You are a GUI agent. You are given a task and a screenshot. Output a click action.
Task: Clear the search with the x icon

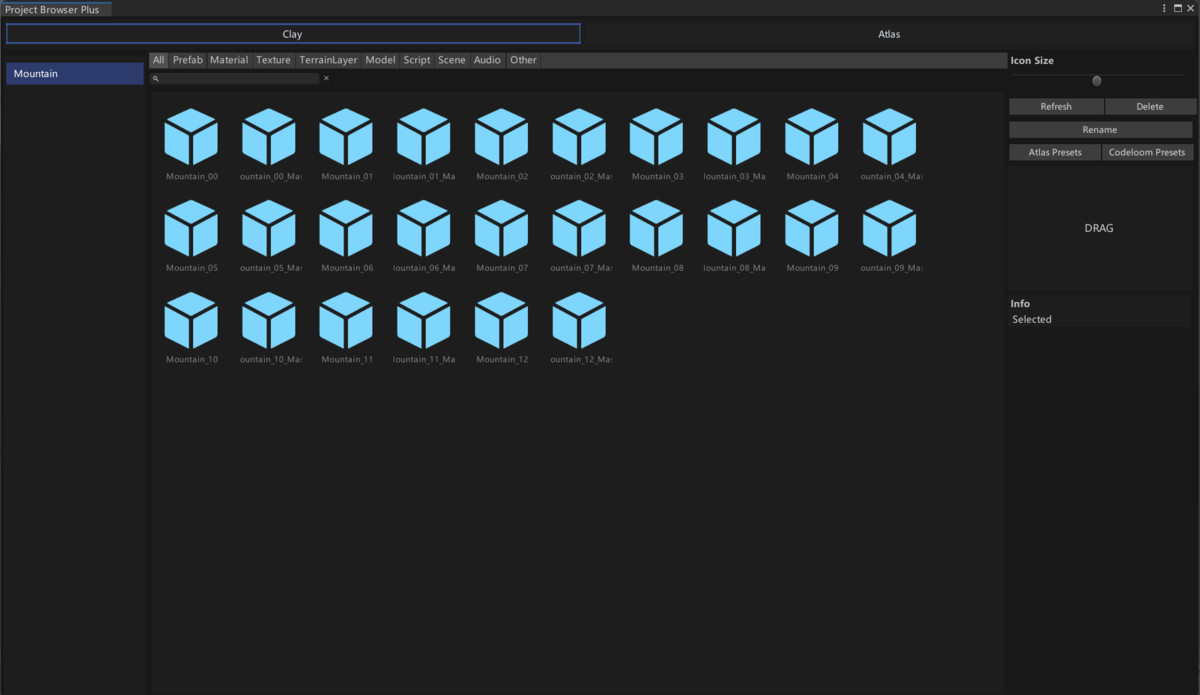pyautogui.click(x=326, y=77)
